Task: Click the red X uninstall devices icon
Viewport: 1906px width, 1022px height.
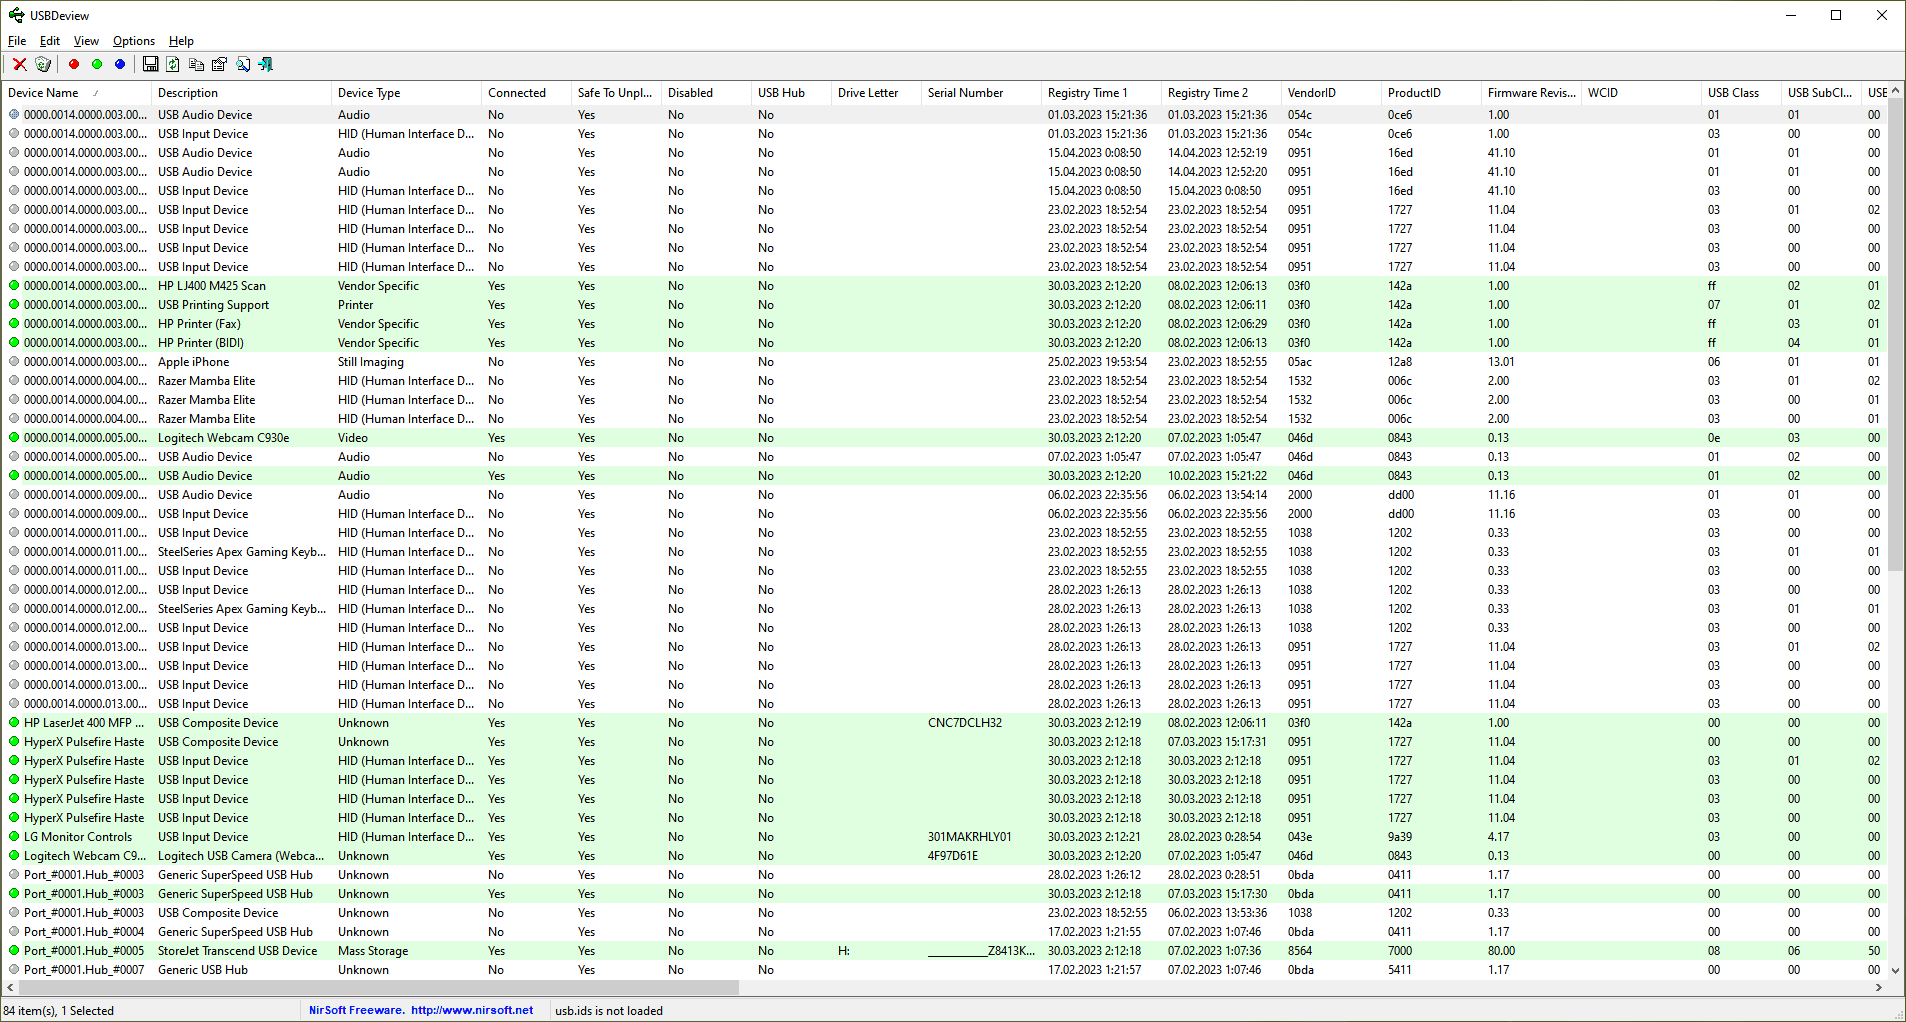Action: [x=19, y=64]
